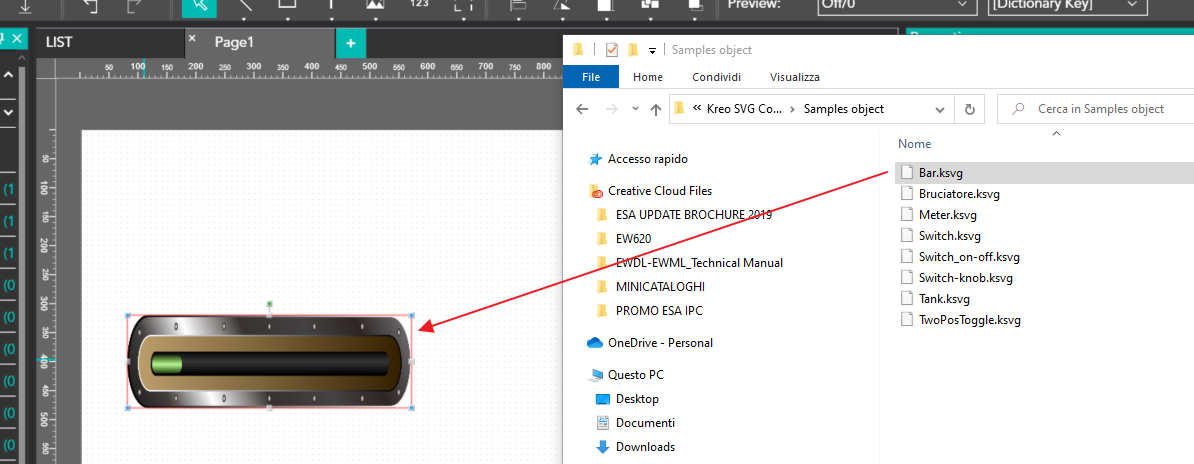This screenshot has height=464, width=1194.
Task: Select the Meter.ksvg file
Action: (947, 215)
